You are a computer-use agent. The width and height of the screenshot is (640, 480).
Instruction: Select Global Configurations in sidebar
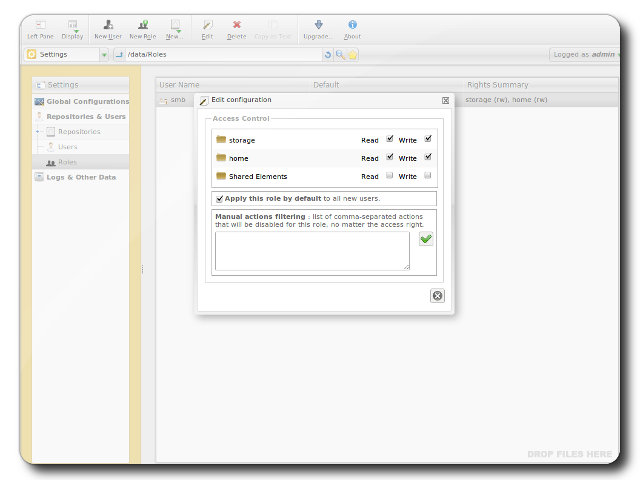point(87,101)
